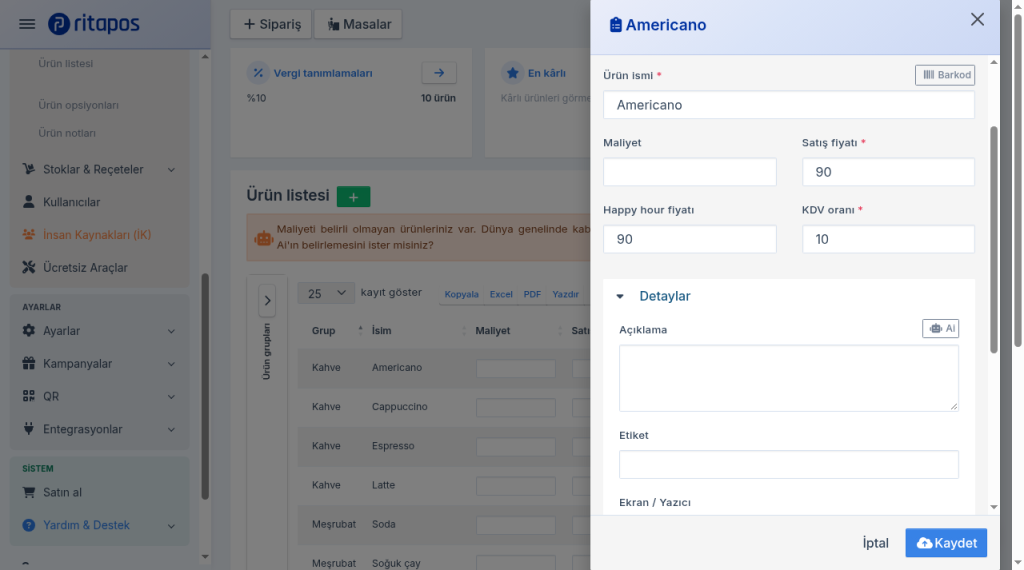Expand the Entegrasyonlar submenu chevron
This screenshot has height=570, width=1024.
point(171,429)
